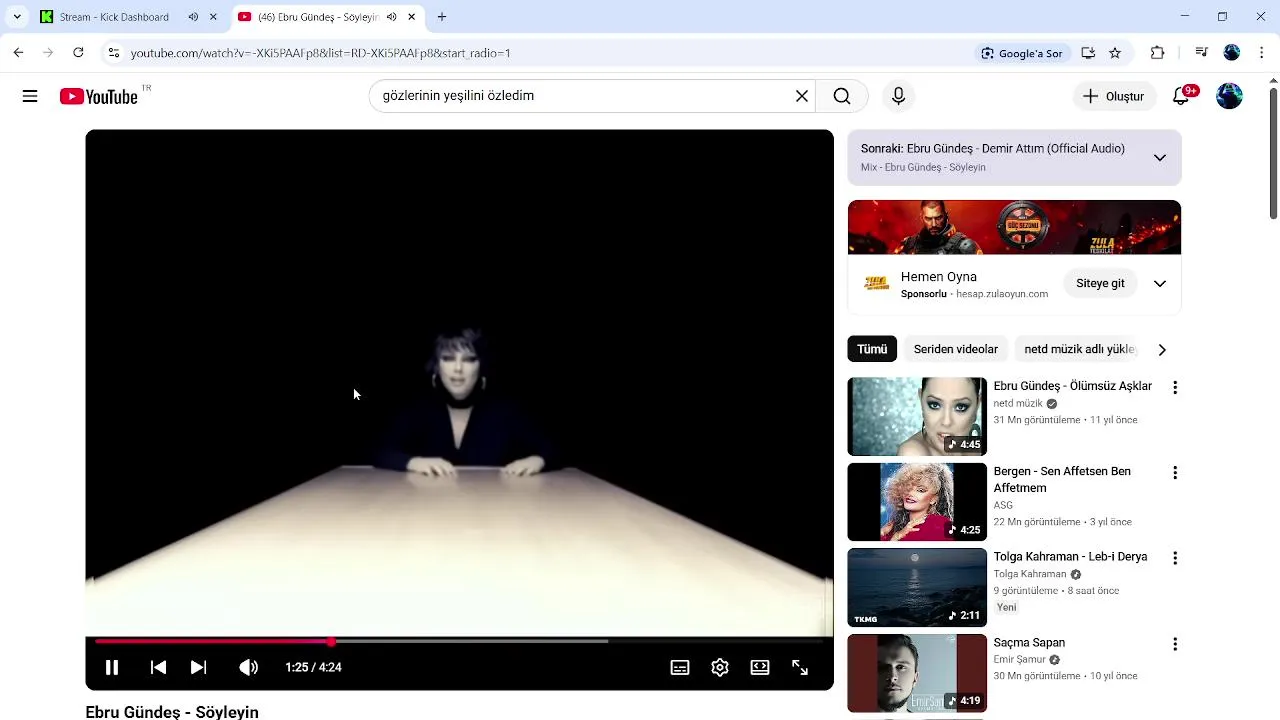Viewport: 1280px width, 720px height.
Task: Mute the Ebru Gündeş tab audio
Action: tap(391, 17)
